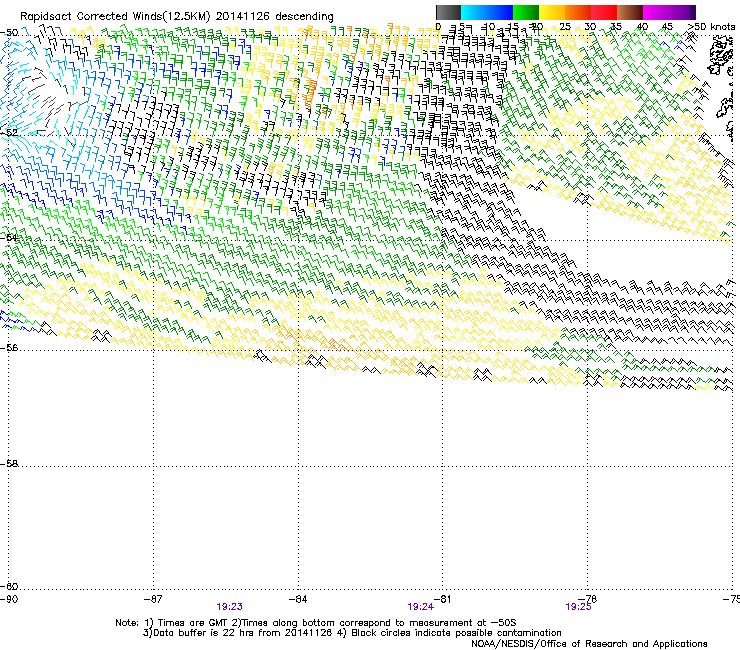Click the blue 10-15 knots legend swatch
This screenshot has width=740, height=650.
[500, 12]
